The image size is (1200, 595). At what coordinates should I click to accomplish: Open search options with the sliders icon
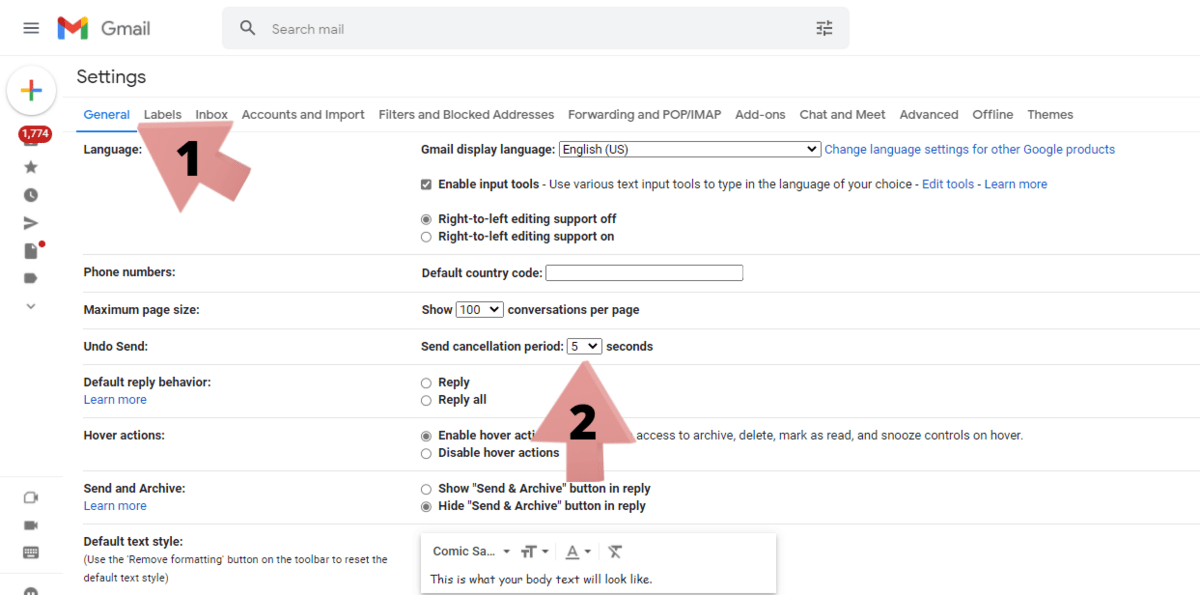tap(824, 28)
